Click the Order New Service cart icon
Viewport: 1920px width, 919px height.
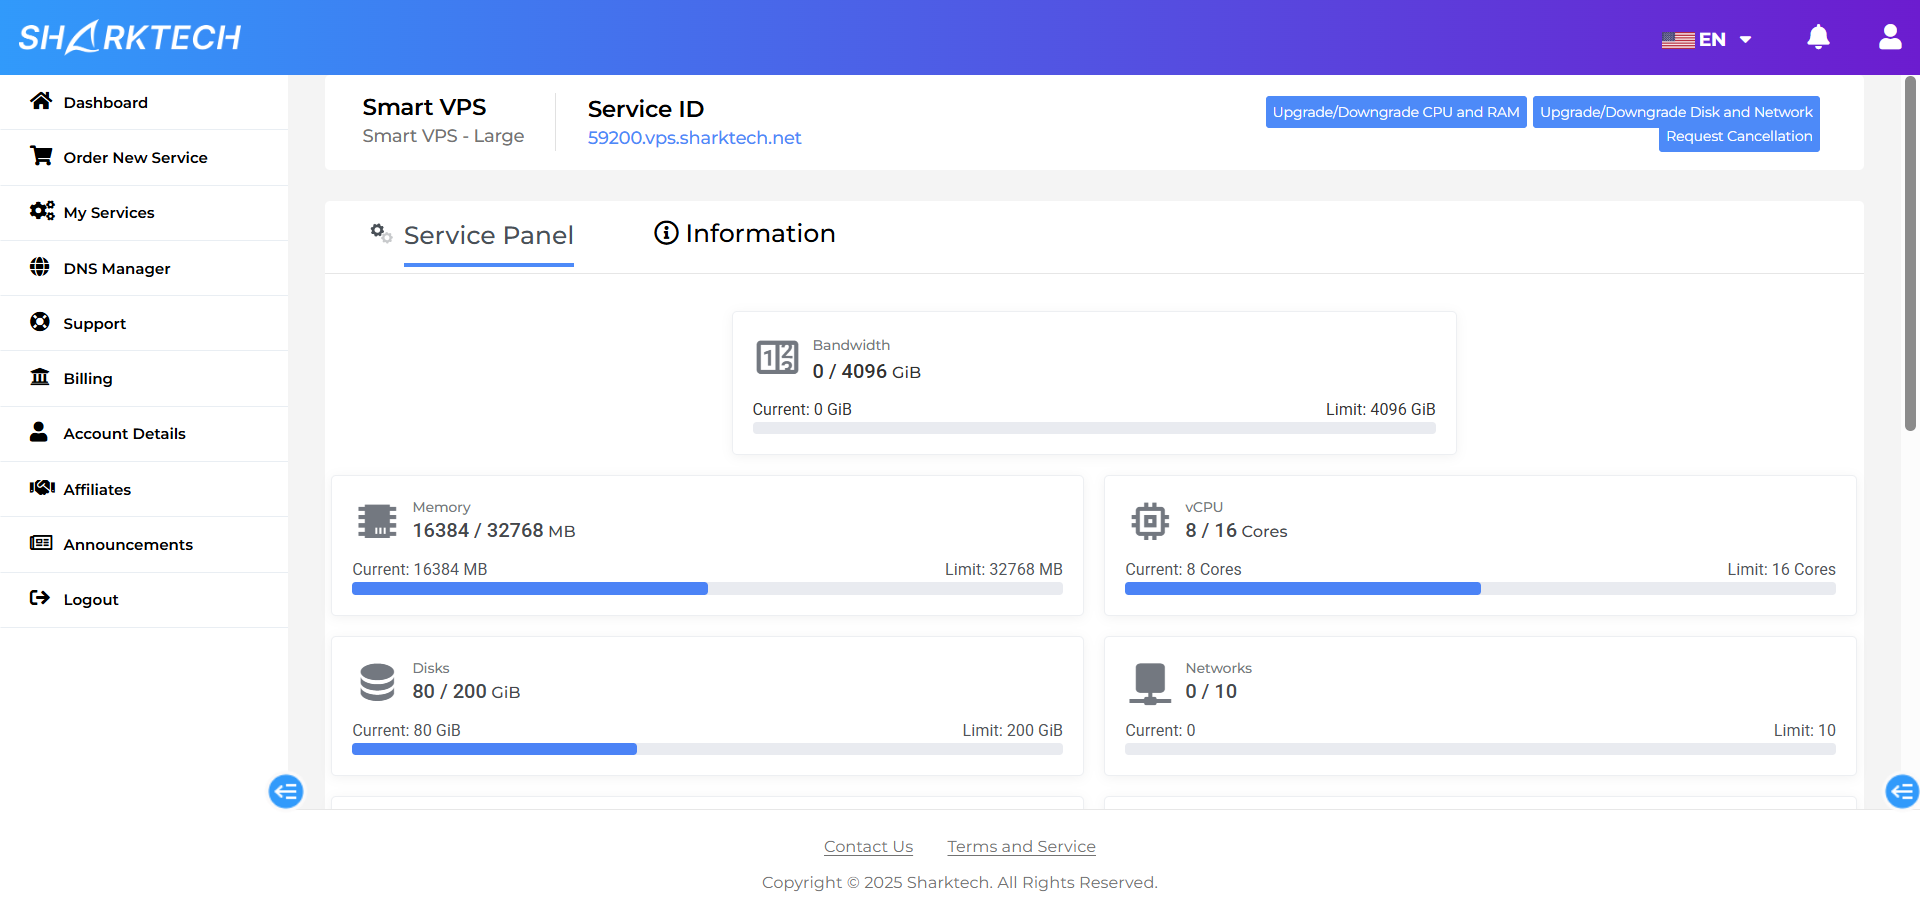pyautogui.click(x=41, y=156)
